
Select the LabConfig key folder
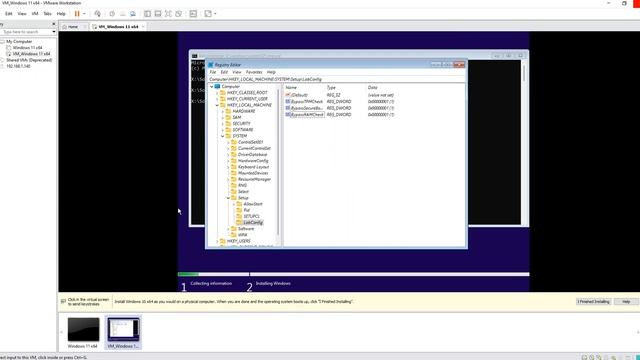253,222
